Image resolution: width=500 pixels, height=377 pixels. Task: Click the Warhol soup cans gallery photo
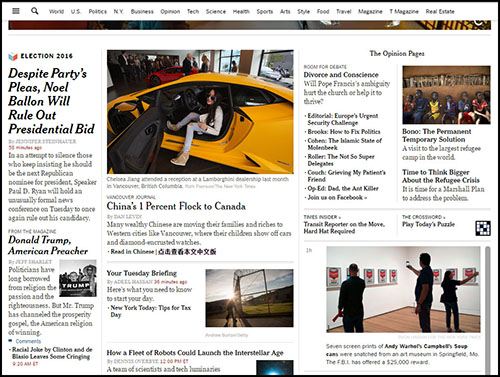[403, 289]
